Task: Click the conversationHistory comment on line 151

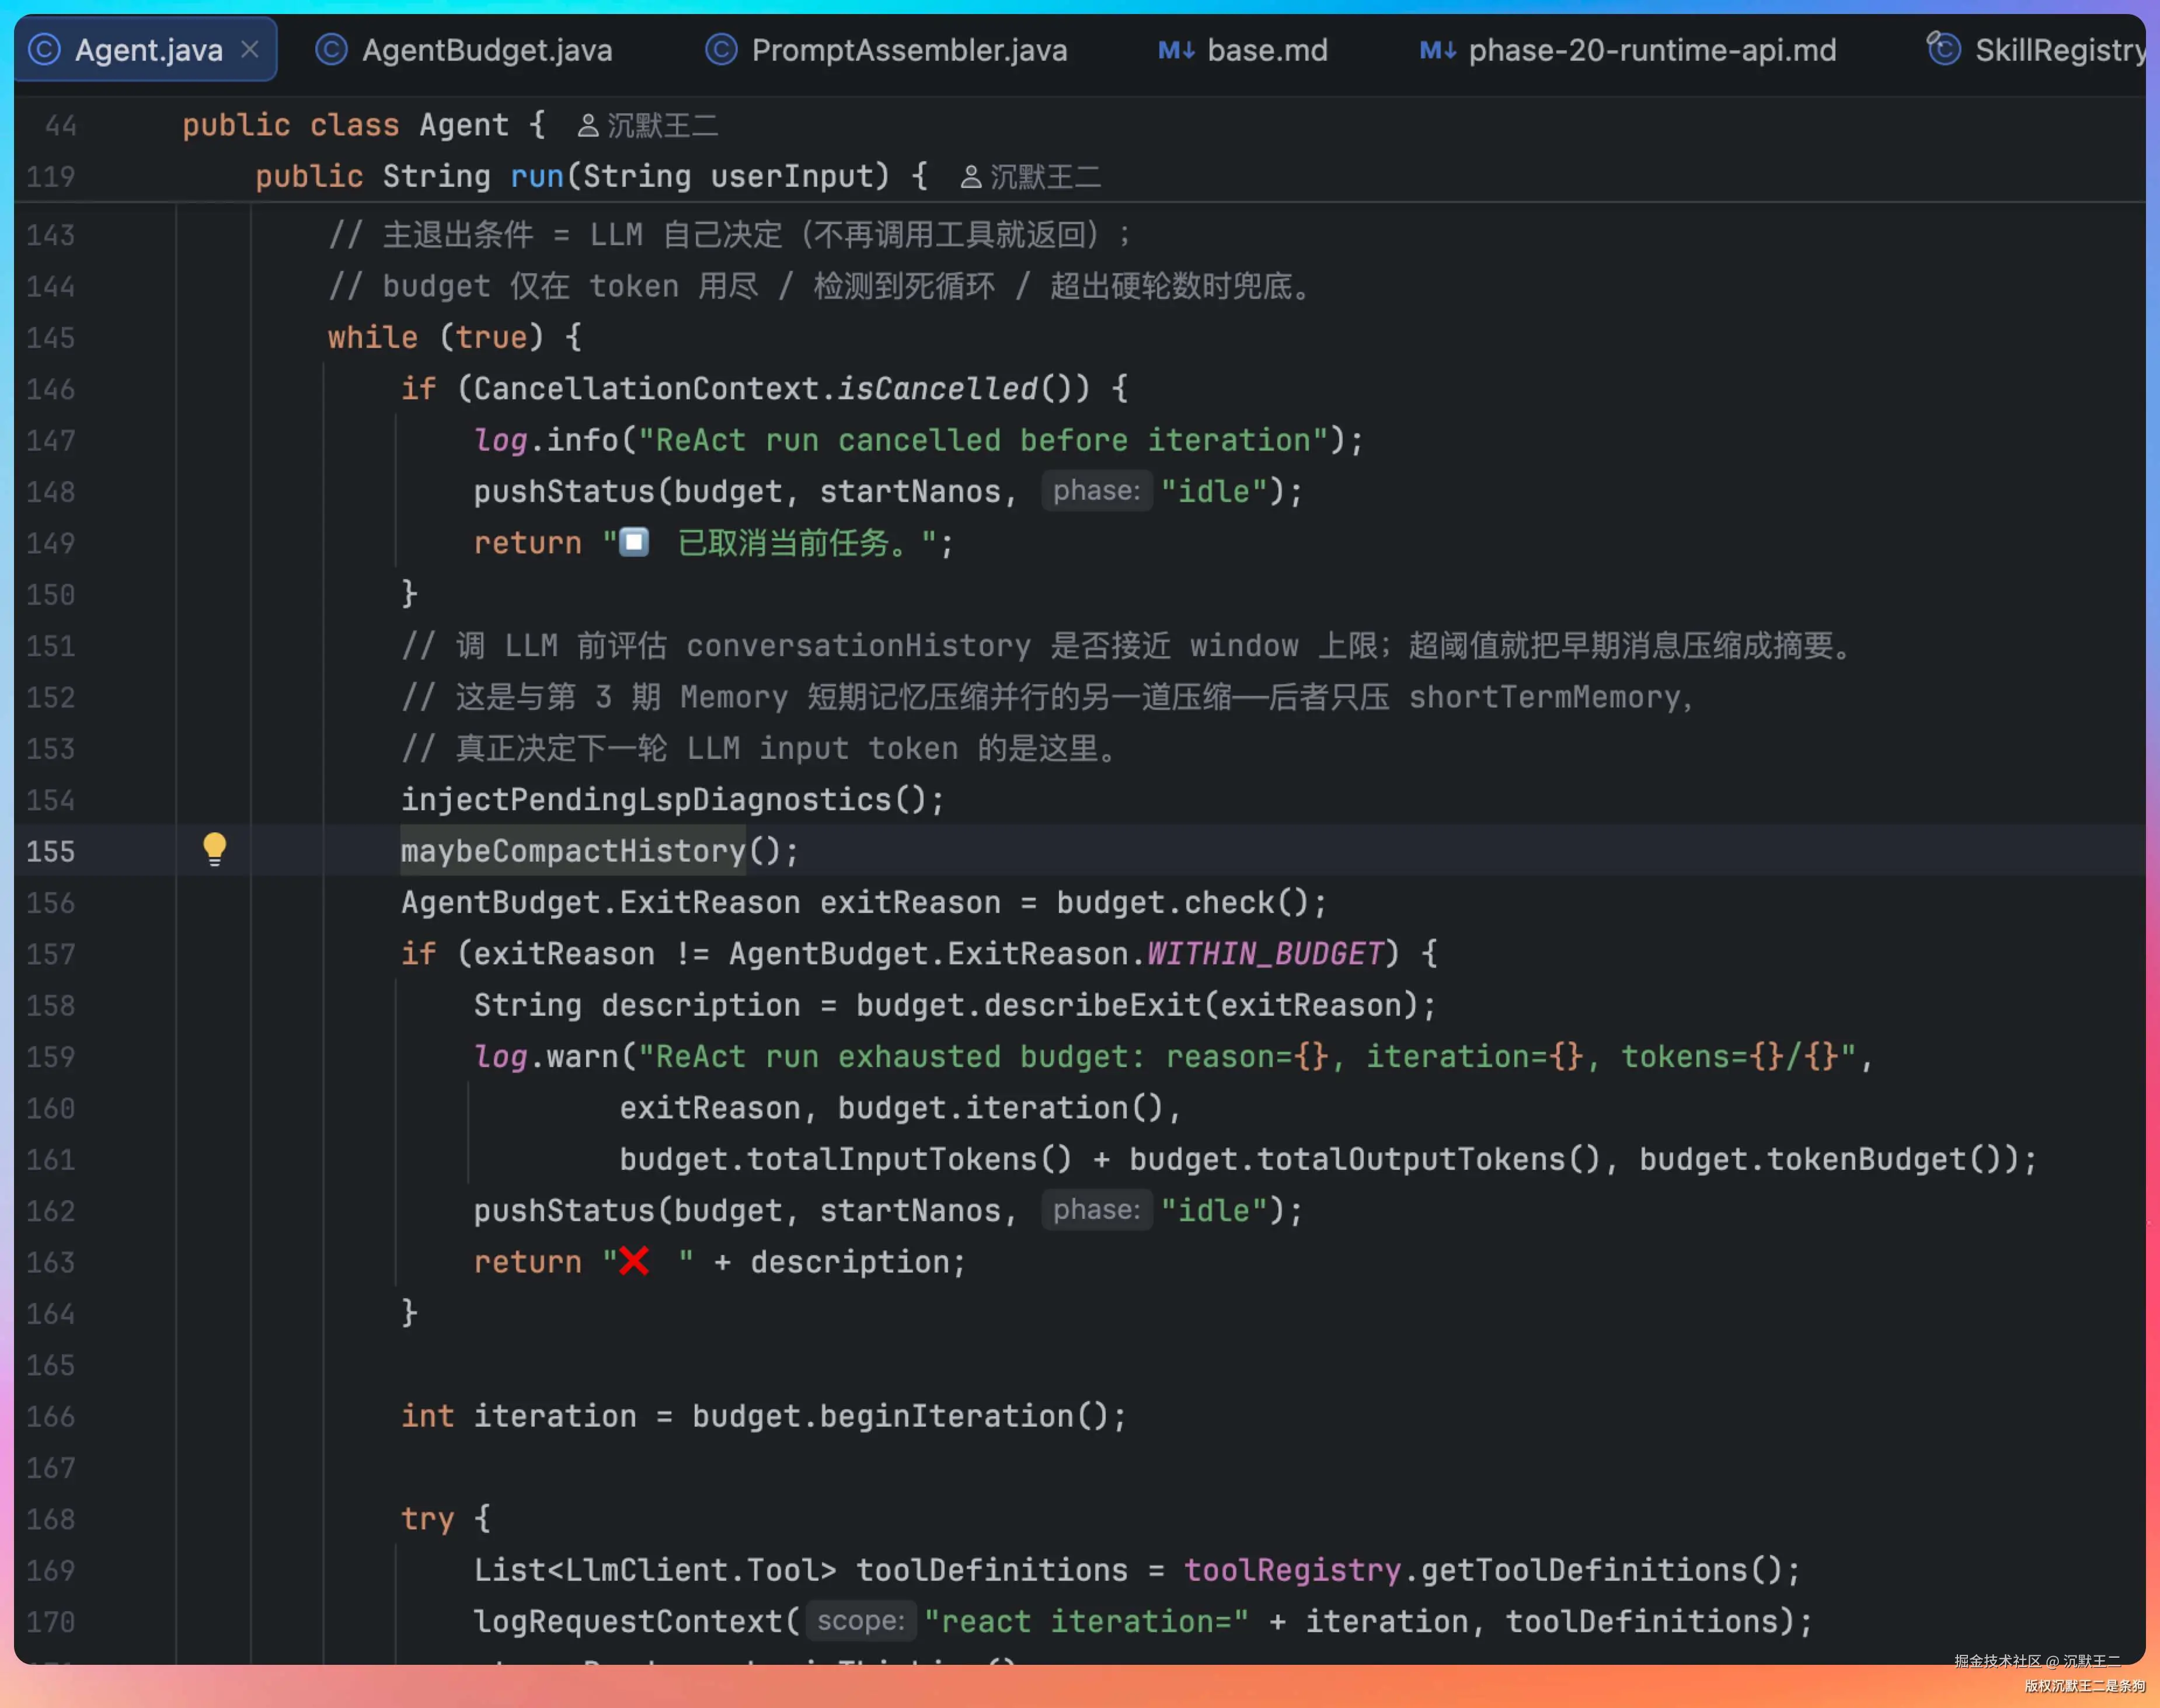Action: (x=1128, y=645)
